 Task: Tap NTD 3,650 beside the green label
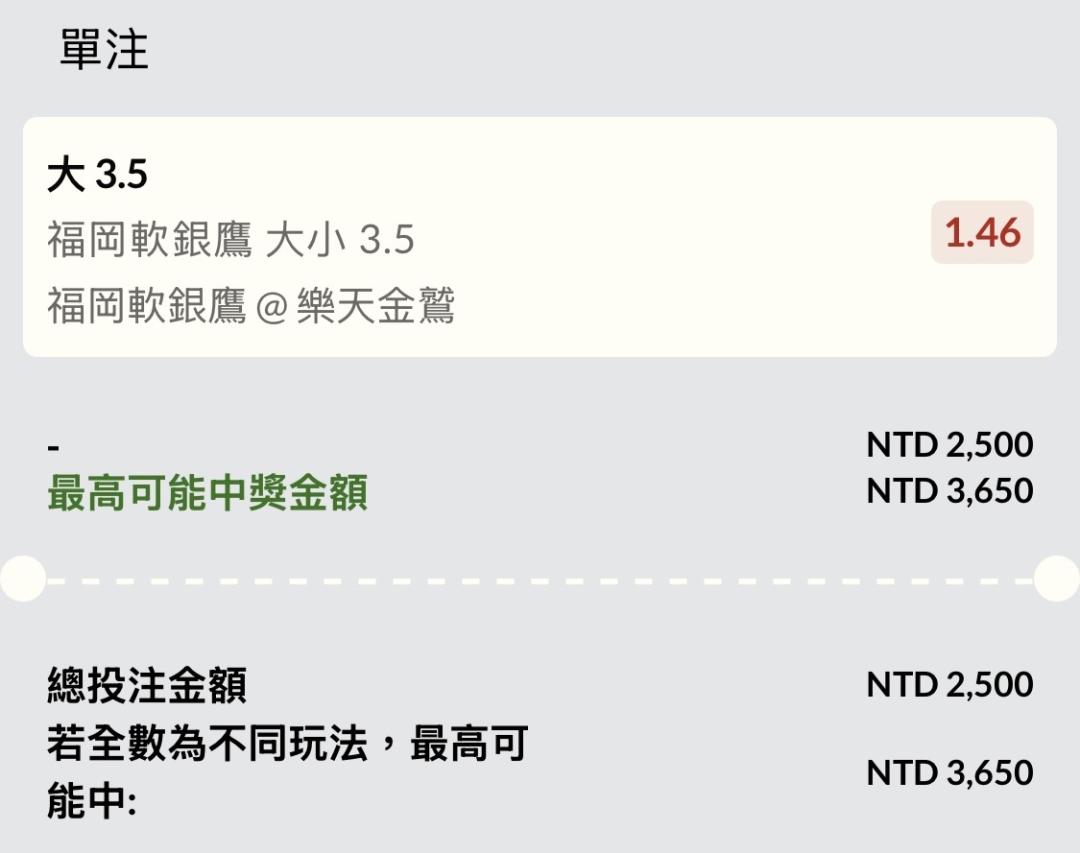(949, 491)
